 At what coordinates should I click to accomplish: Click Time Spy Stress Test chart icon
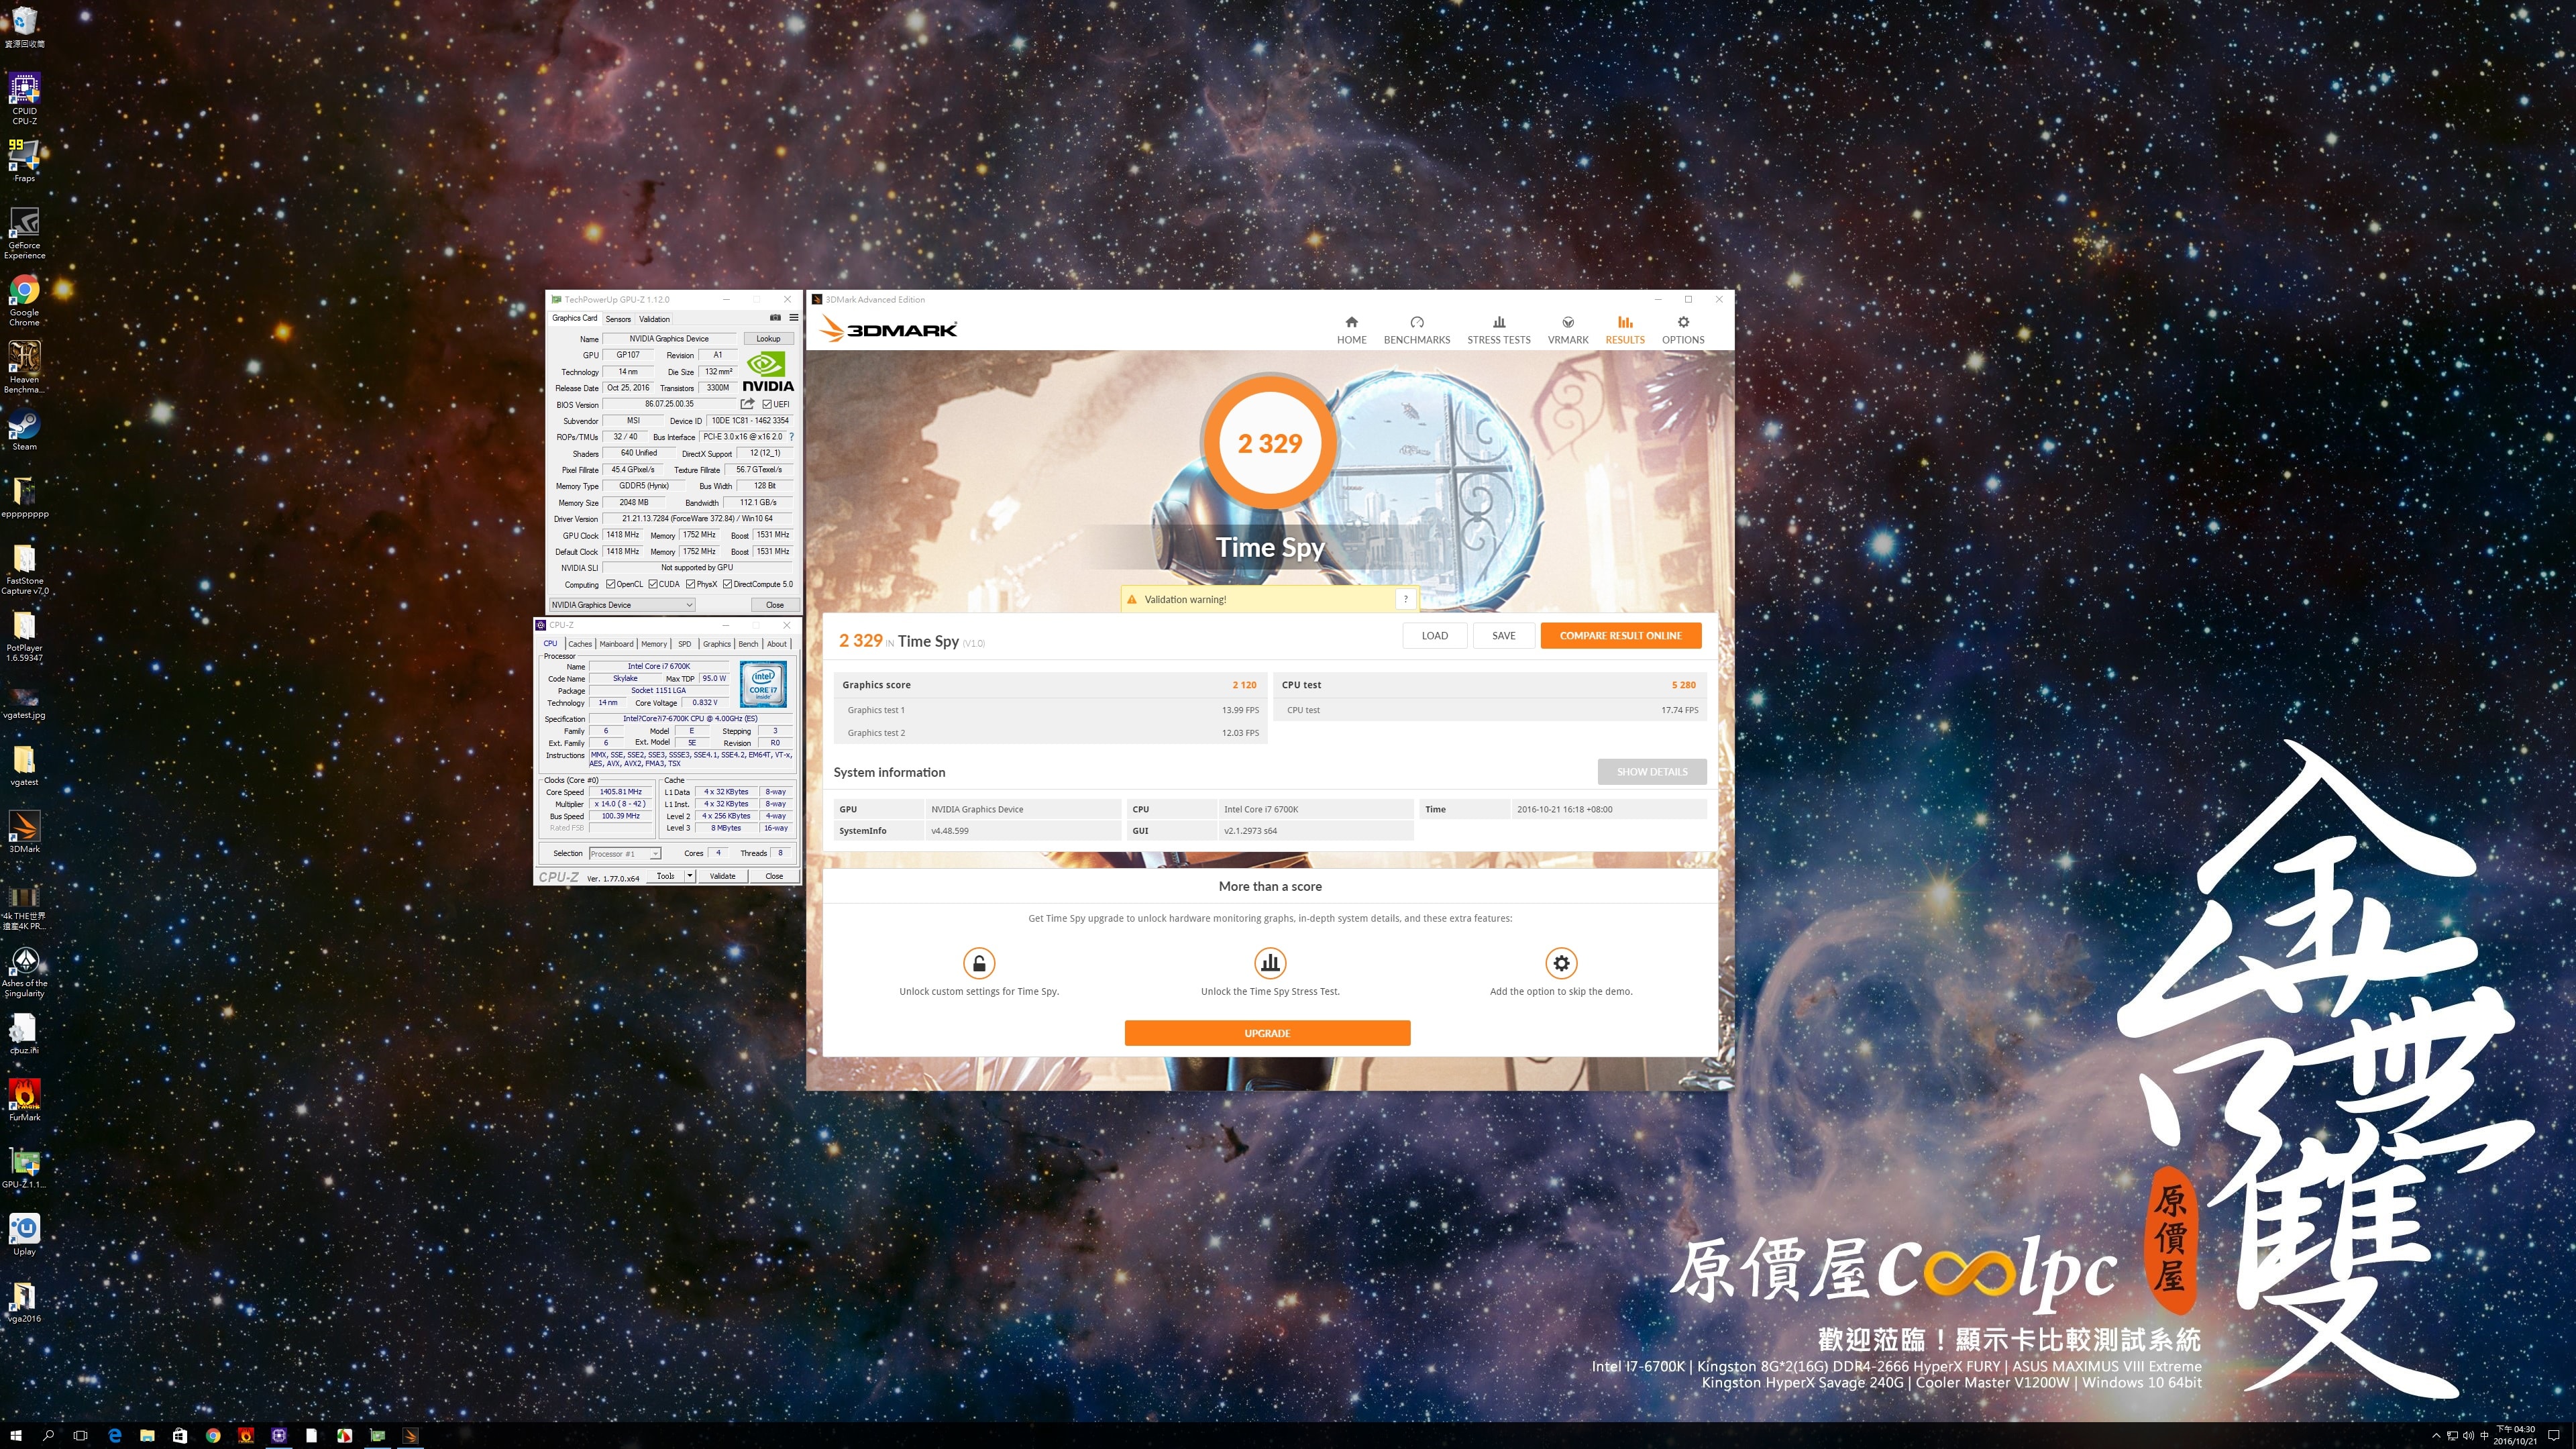point(1269,962)
